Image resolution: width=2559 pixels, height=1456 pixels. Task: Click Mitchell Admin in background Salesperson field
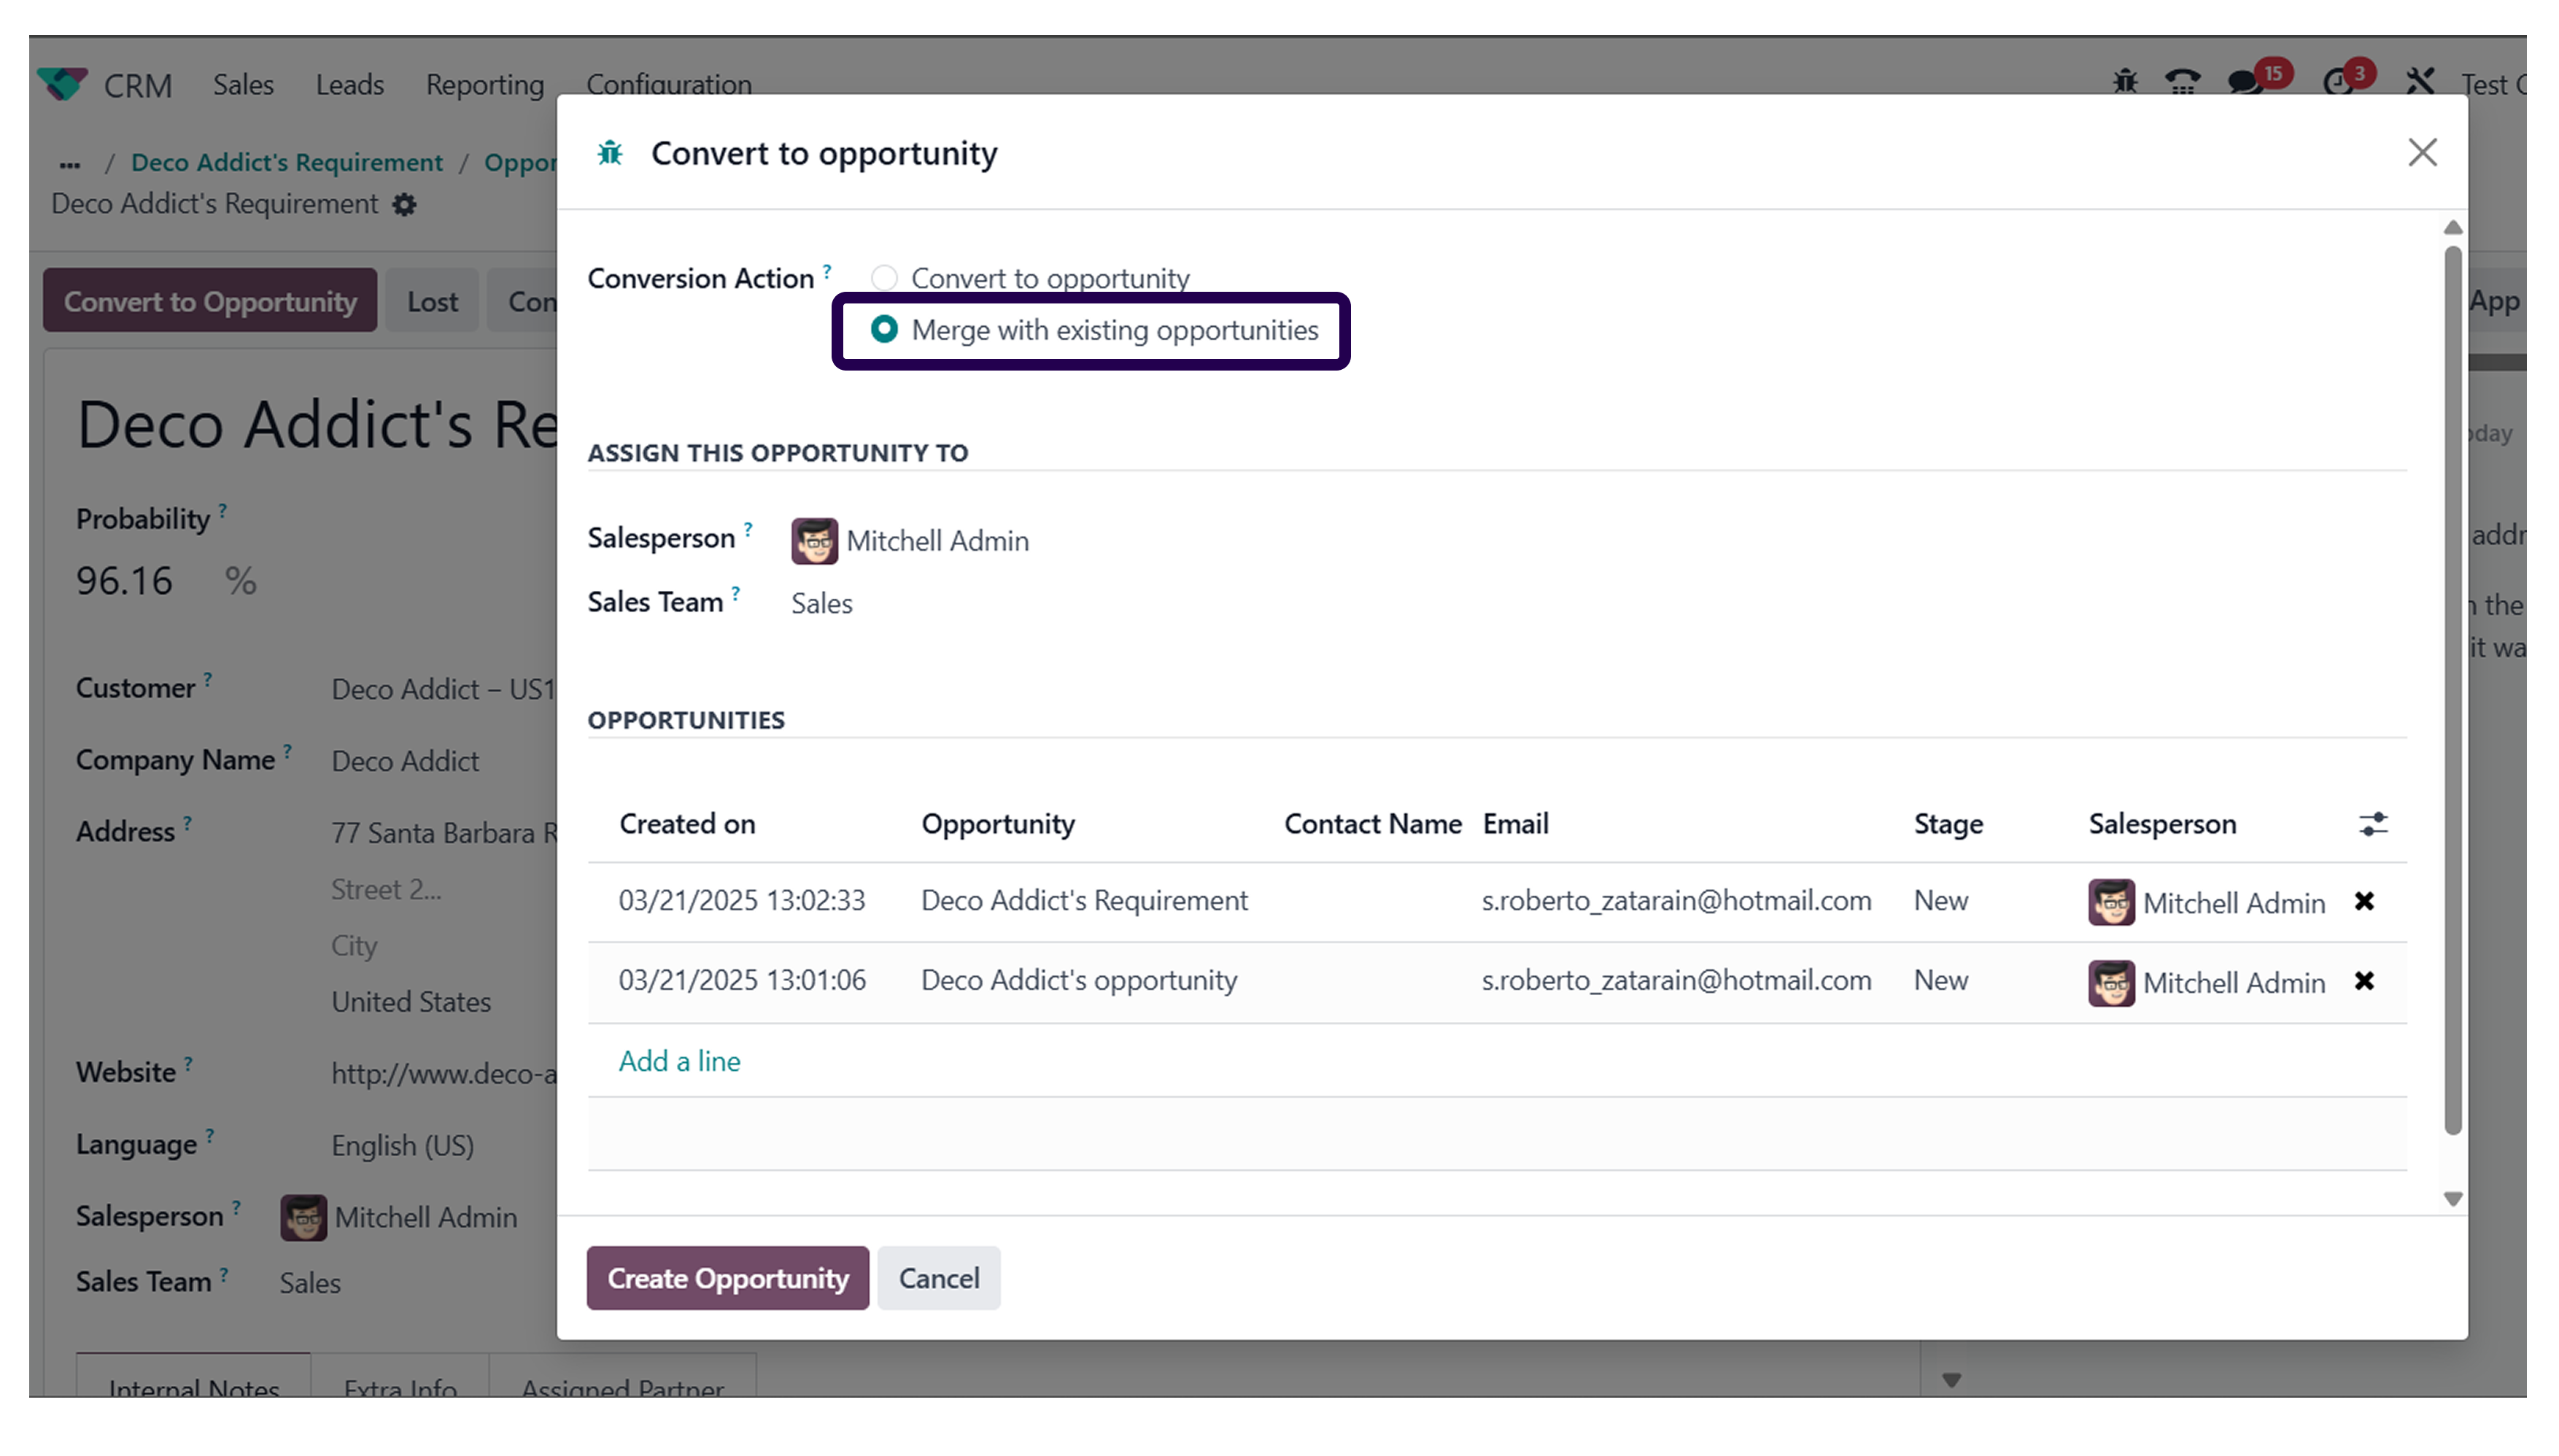[426, 1218]
